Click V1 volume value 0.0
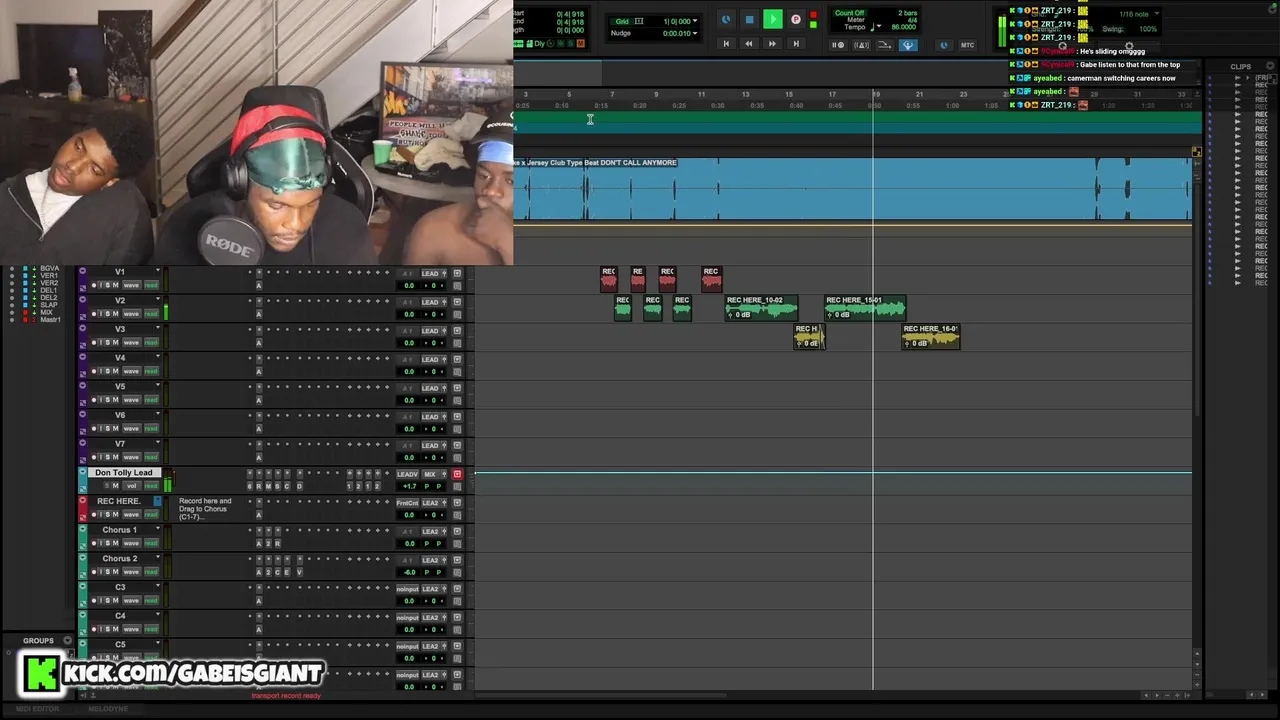 [409, 285]
